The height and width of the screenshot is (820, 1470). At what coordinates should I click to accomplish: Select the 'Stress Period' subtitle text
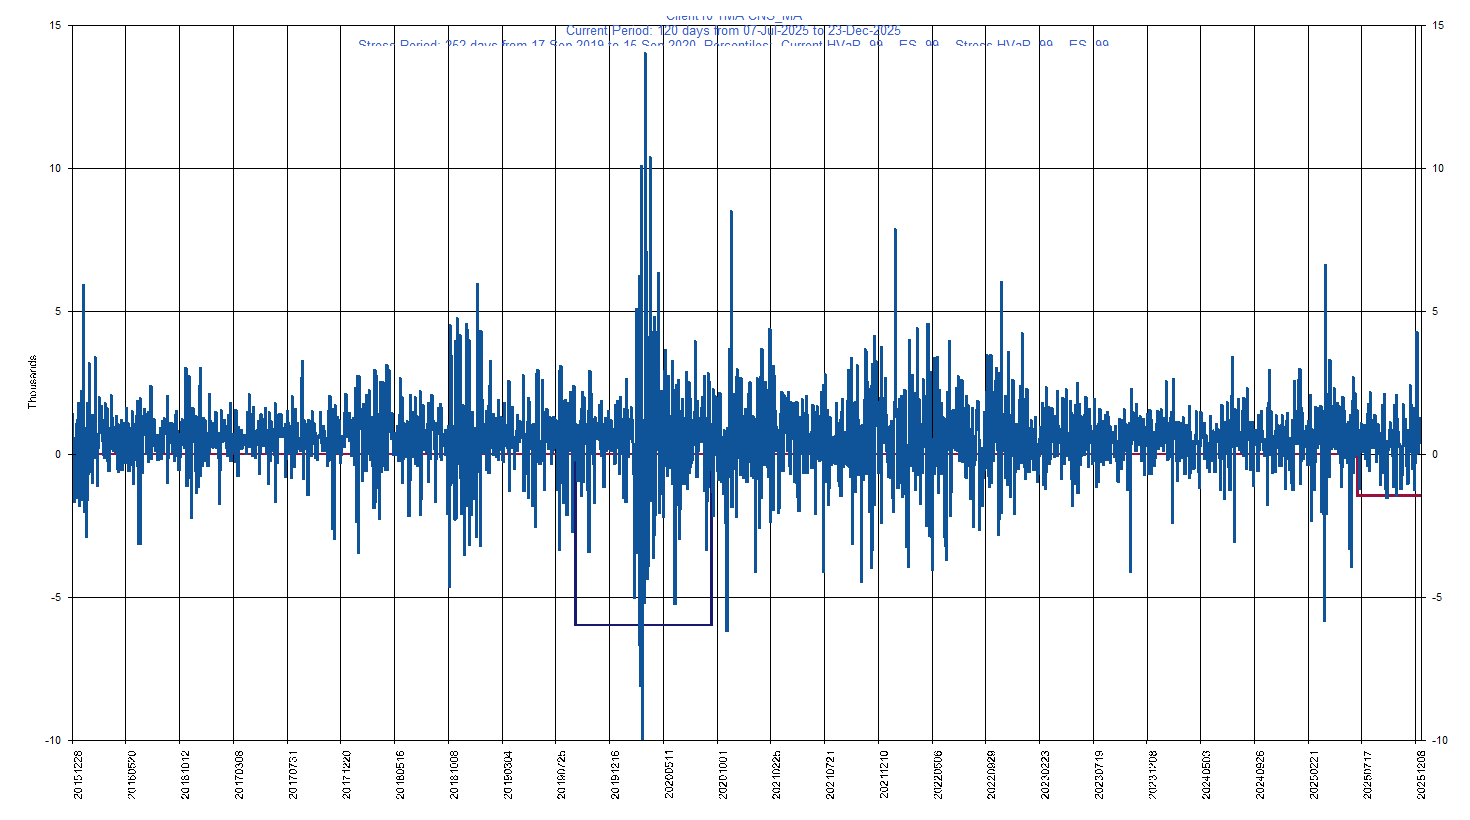[x=733, y=45]
